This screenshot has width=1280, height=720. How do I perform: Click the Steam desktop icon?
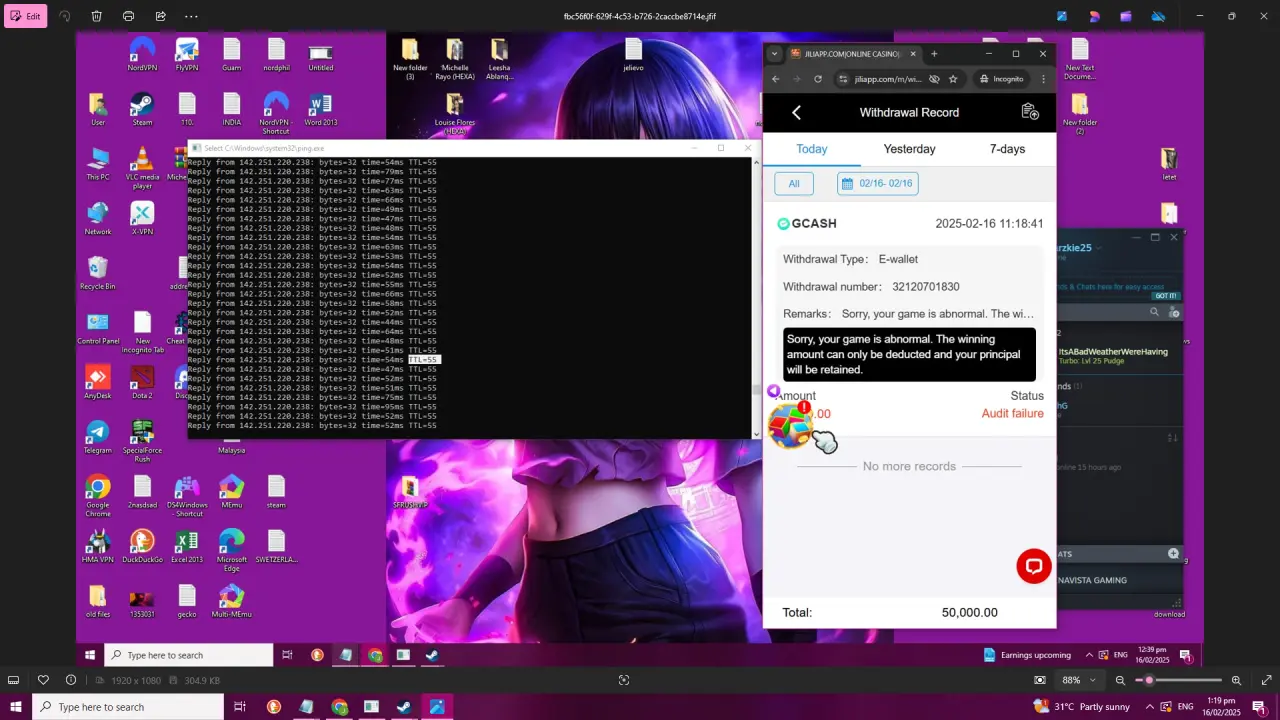click(142, 109)
